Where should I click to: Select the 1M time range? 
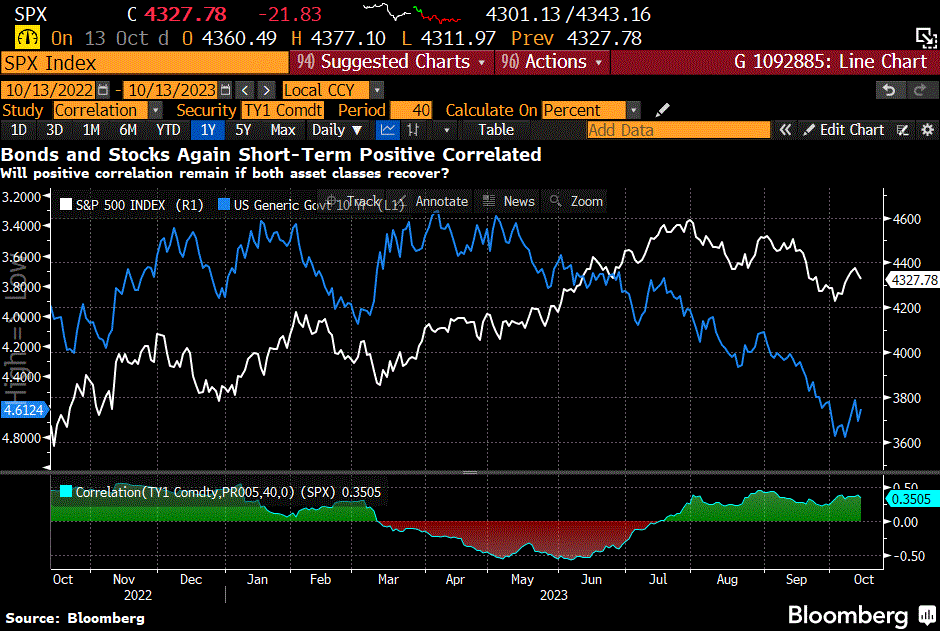coord(91,130)
